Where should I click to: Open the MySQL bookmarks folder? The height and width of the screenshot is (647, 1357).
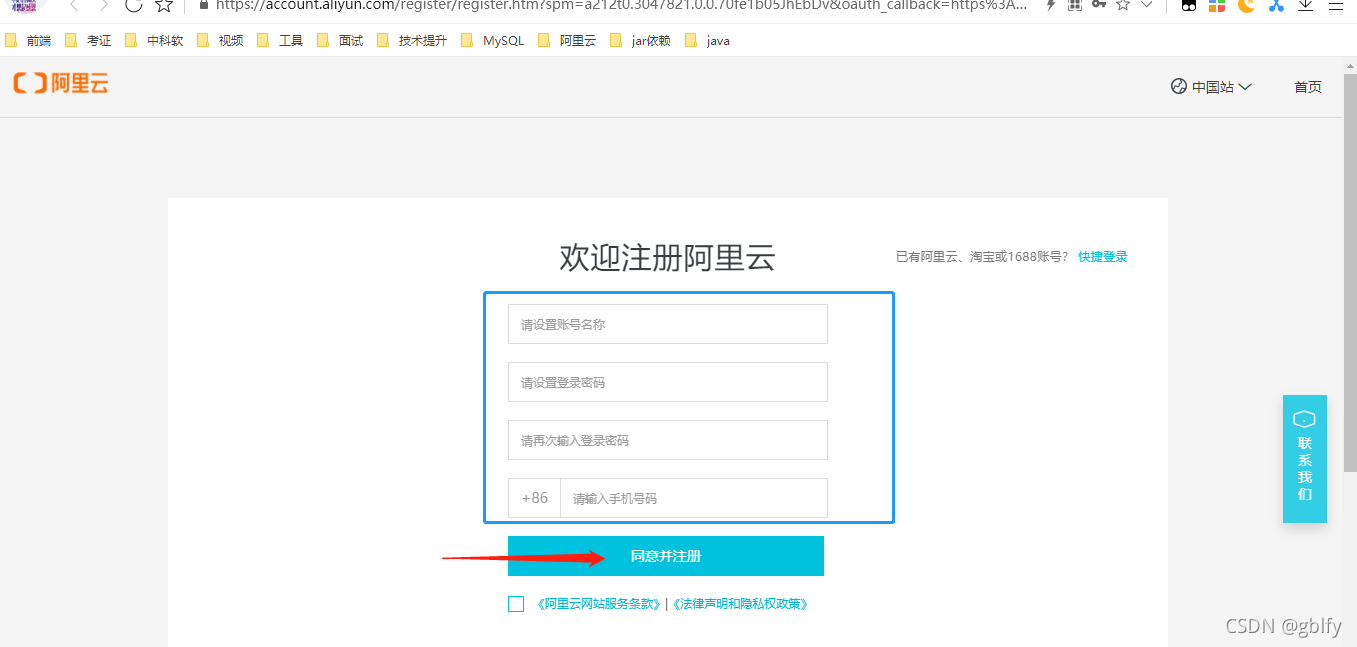tap(504, 40)
